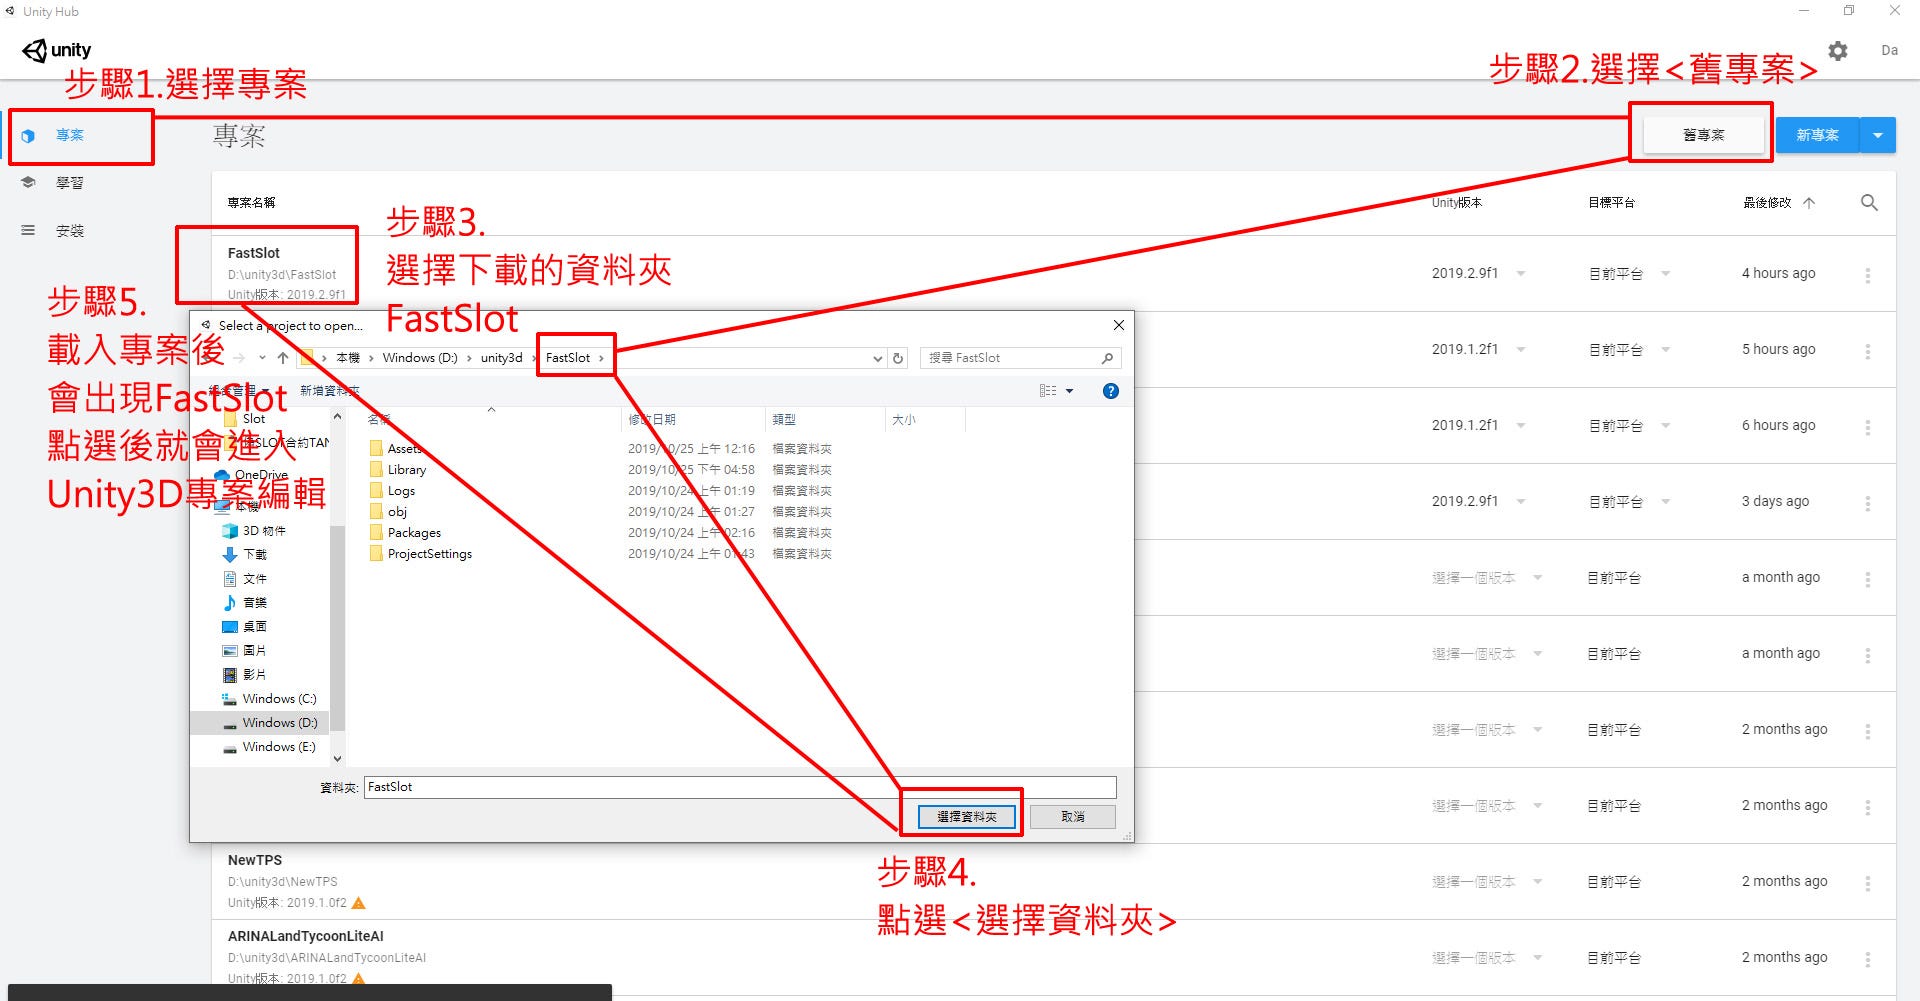1920x1001 pixels.
Task: Click the navigation pane scroll down arrow
Action: click(x=337, y=759)
